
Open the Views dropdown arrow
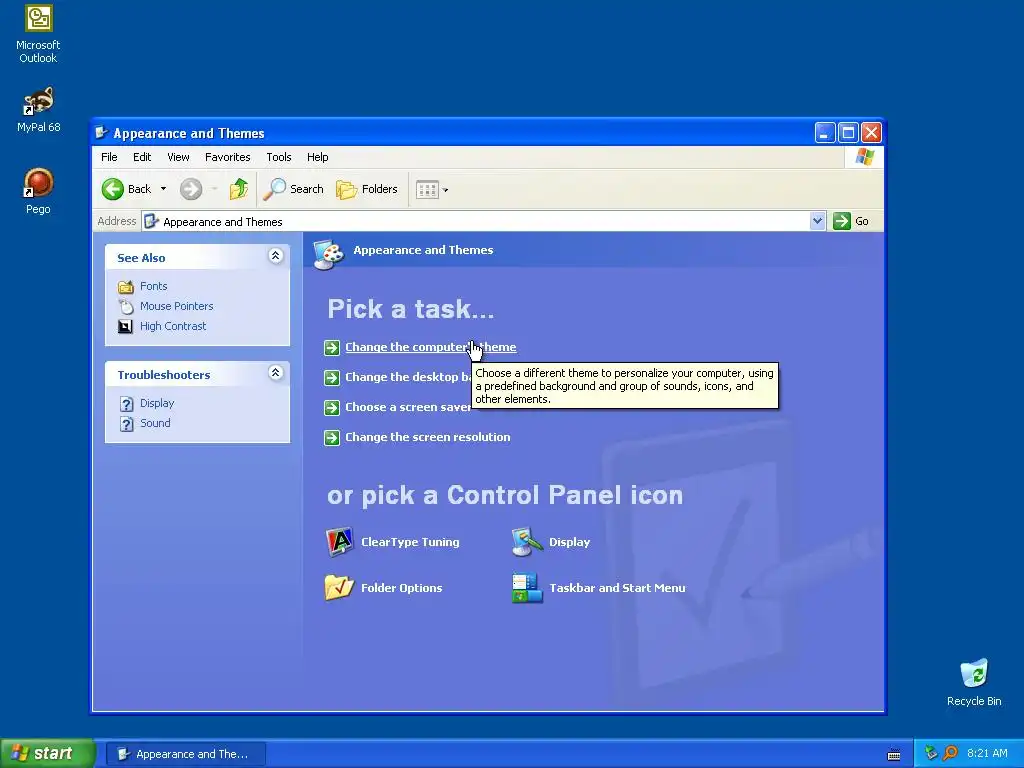tap(445, 190)
